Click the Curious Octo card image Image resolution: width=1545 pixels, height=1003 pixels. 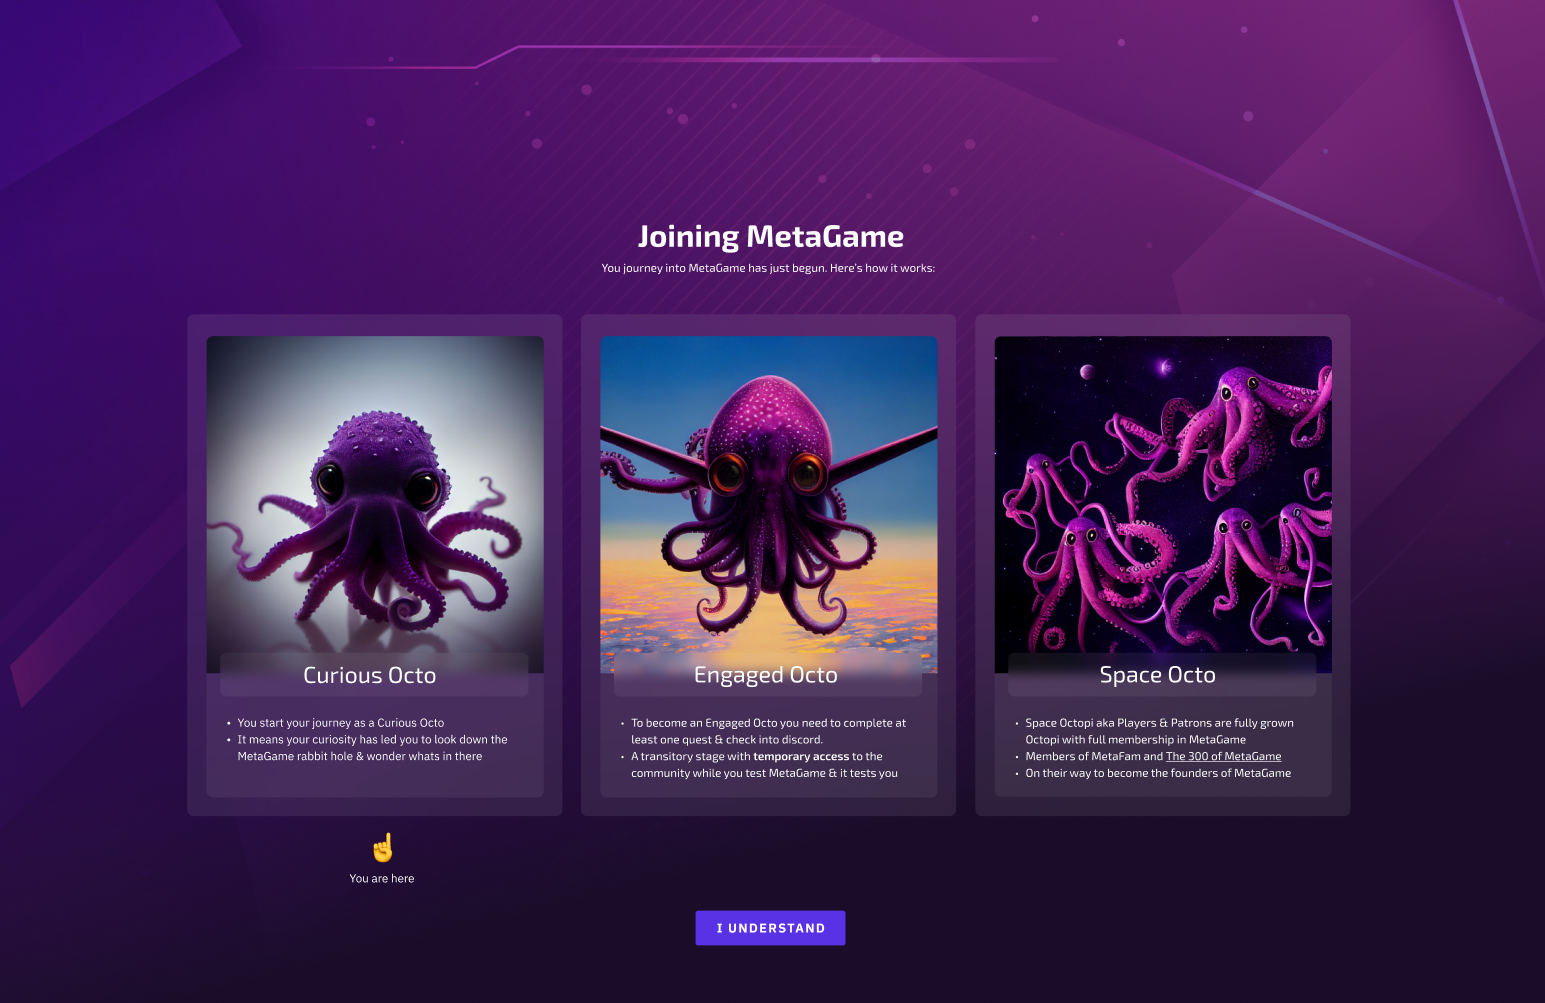pos(375,500)
